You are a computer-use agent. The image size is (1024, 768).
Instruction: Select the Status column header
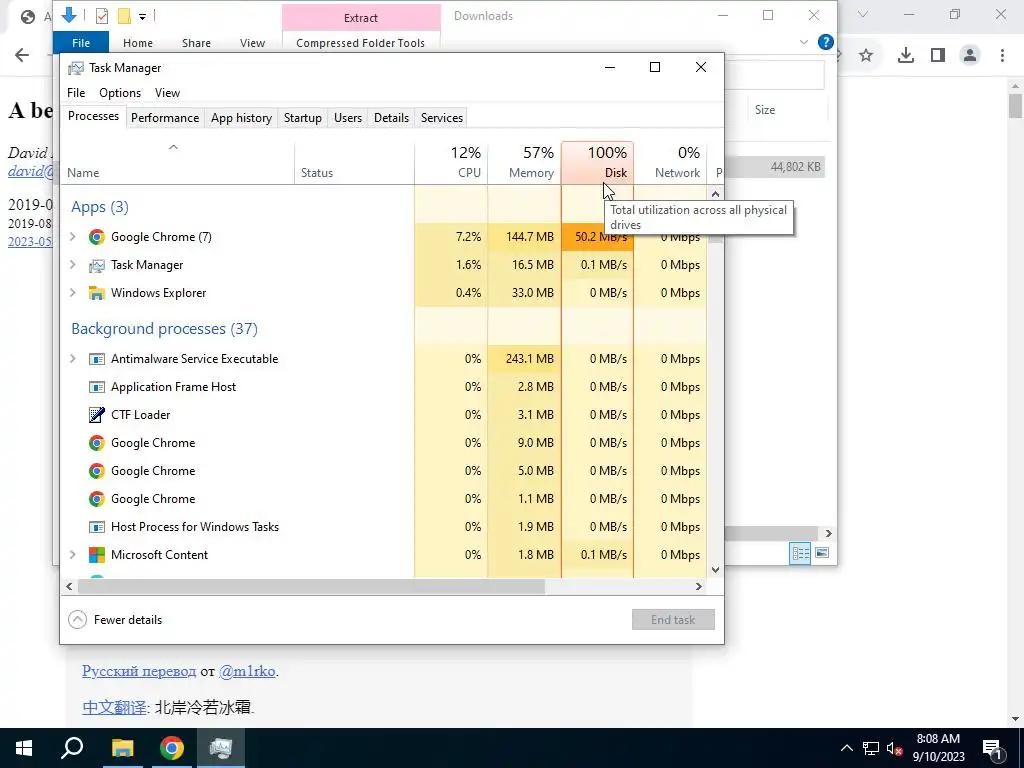click(x=354, y=163)
